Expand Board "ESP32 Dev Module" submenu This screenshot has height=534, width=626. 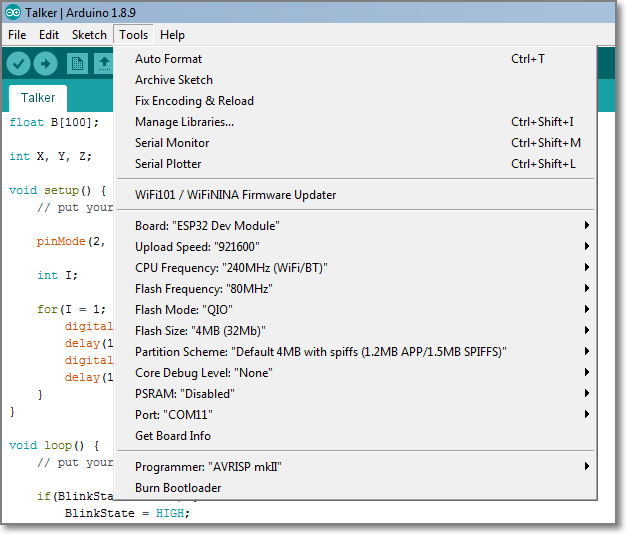coord(355,226)
